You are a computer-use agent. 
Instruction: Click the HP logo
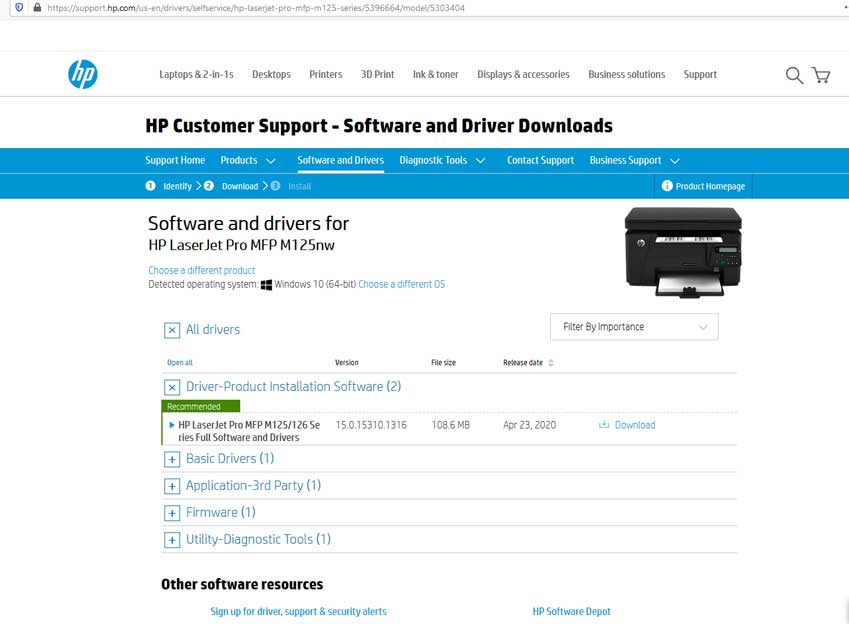[x=83, y=74]
